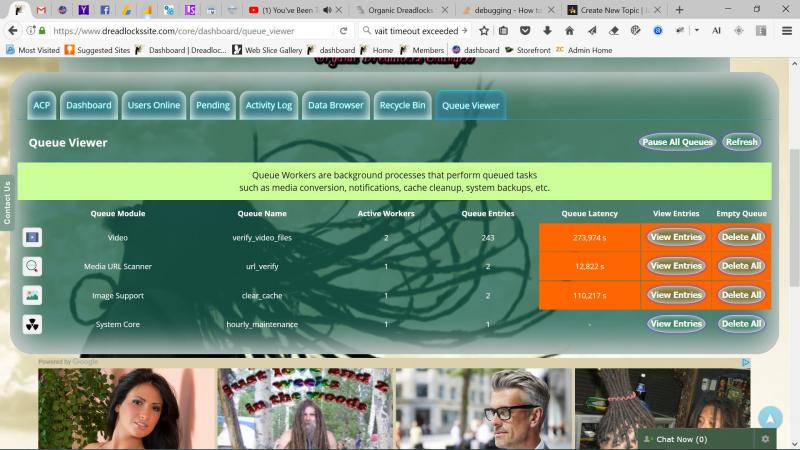Viewport: 800px width, 450px height.
Task: Go back with browser back arrow
Action: click(x=12, y=31)
